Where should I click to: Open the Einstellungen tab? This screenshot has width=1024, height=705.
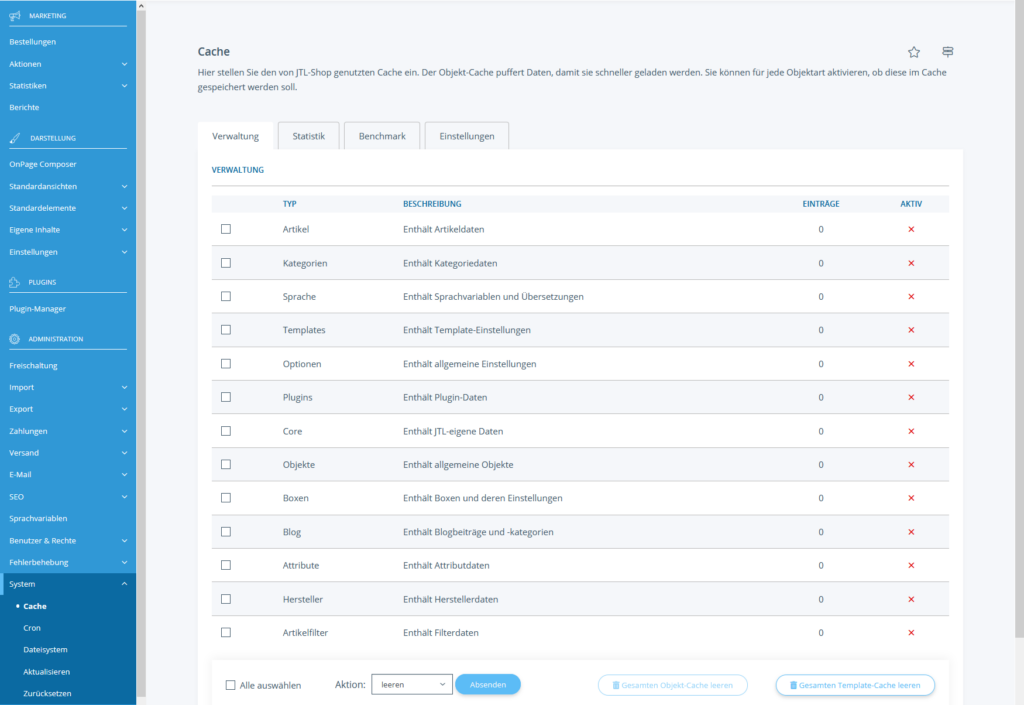tap(467, 136)
